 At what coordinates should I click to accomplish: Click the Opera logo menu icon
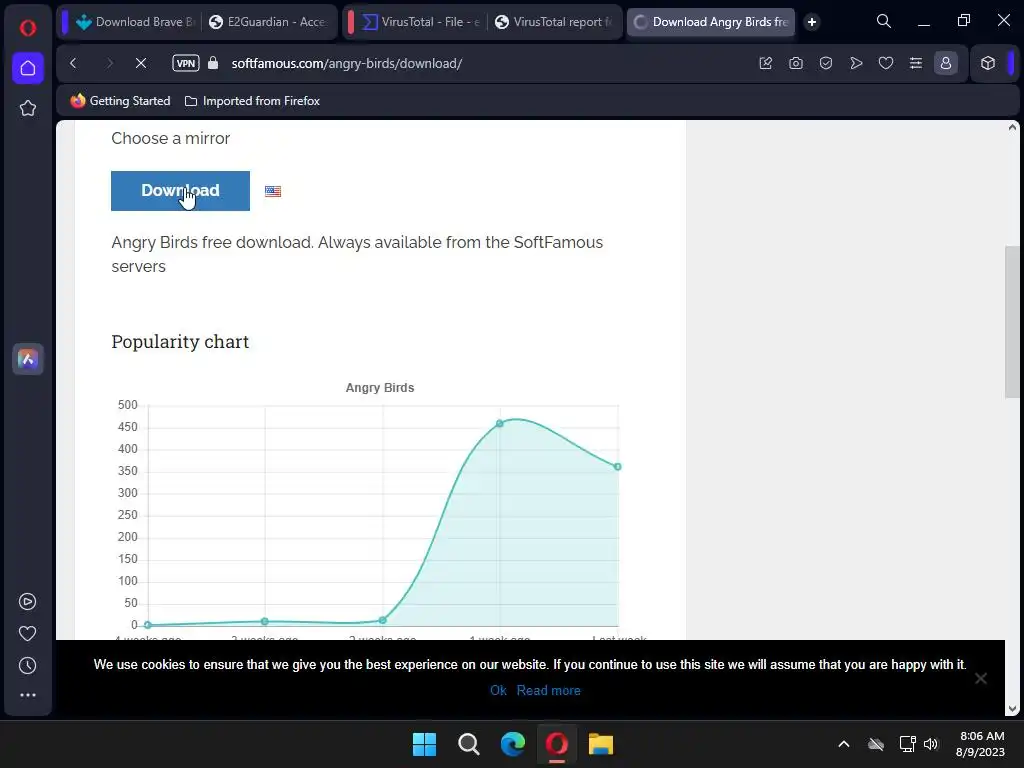click(27, 27)
